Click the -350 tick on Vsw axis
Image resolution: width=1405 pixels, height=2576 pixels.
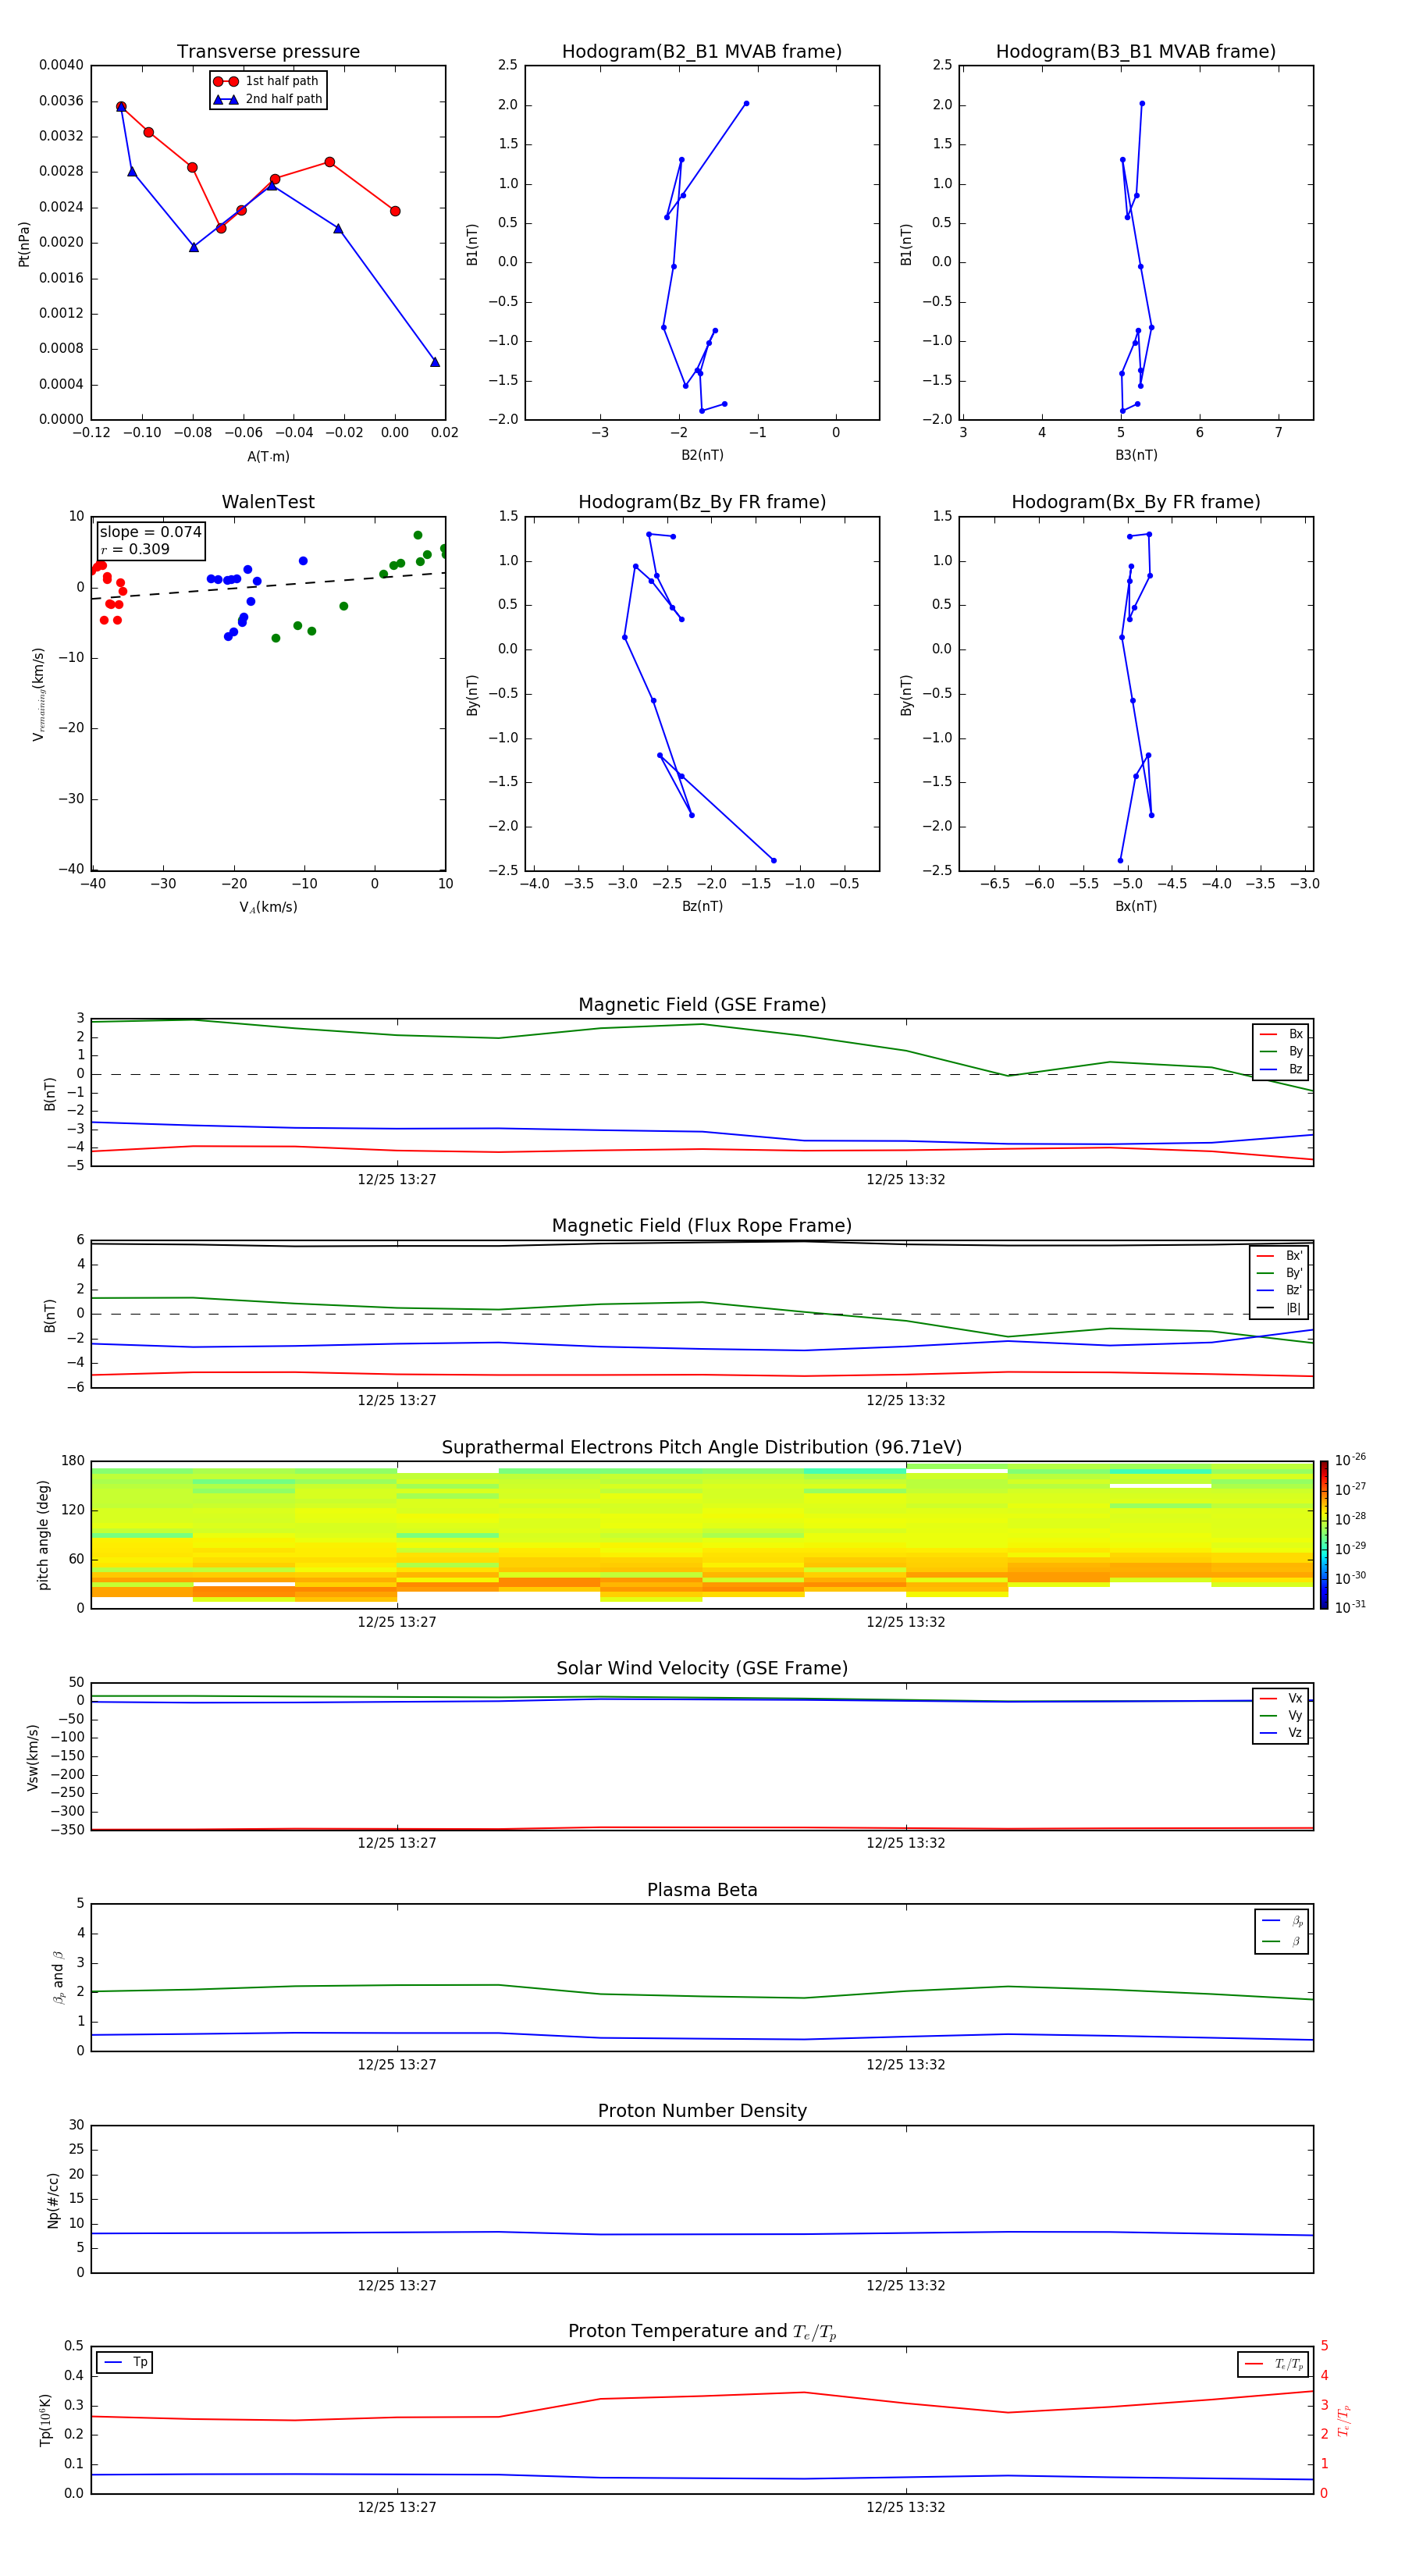[x=68, y=1830]
